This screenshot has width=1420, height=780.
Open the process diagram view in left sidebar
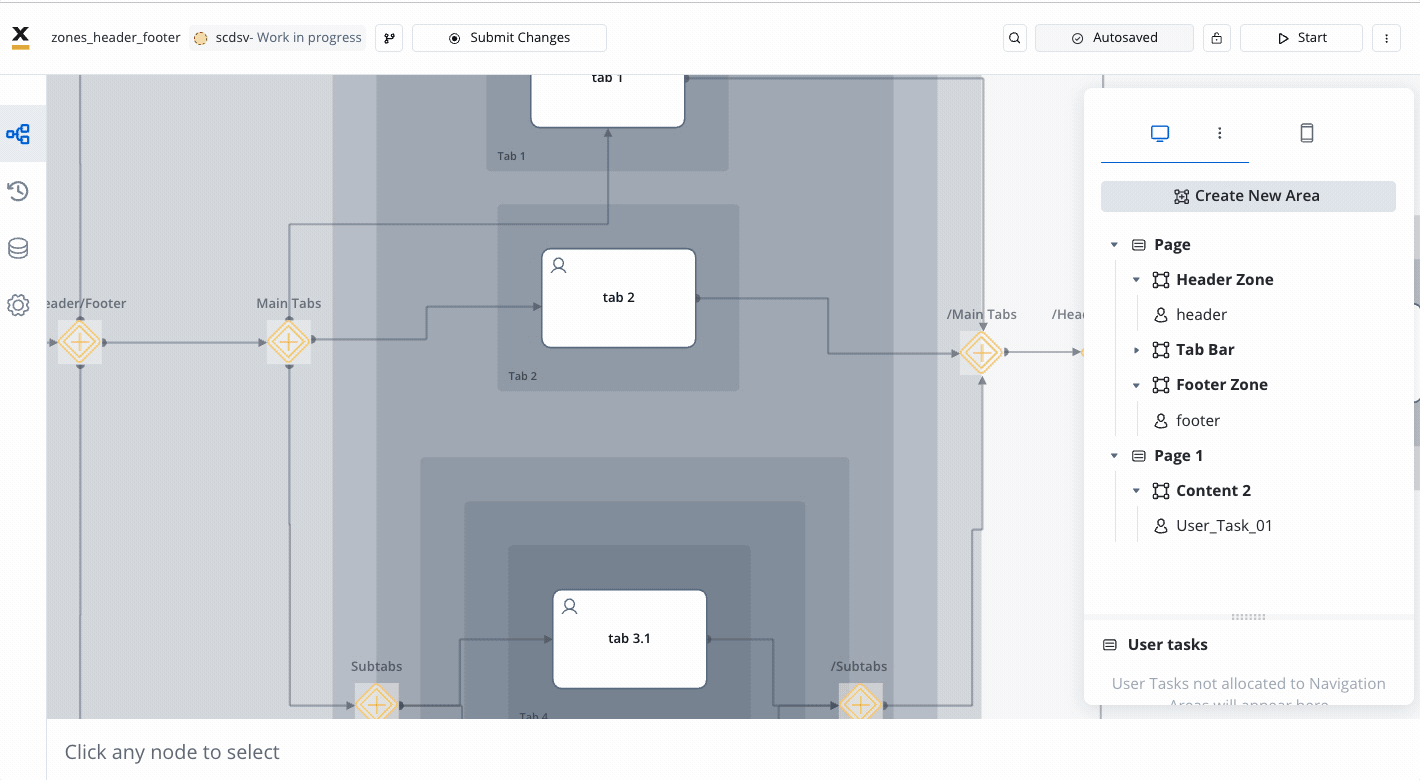[18, 134]
